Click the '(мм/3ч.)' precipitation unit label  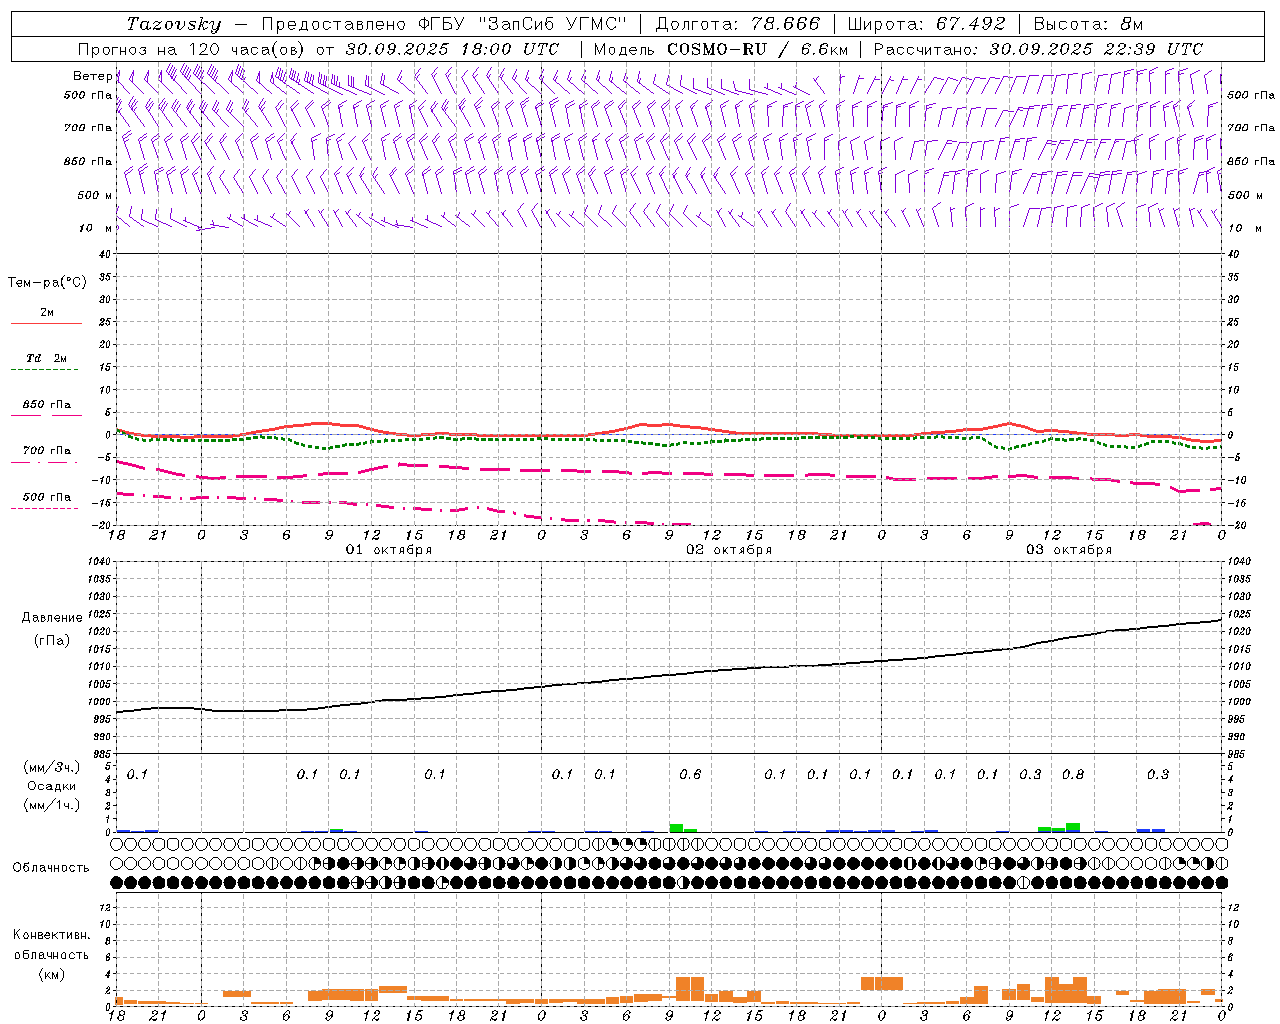pyautogui.click(x=50, y=767)
